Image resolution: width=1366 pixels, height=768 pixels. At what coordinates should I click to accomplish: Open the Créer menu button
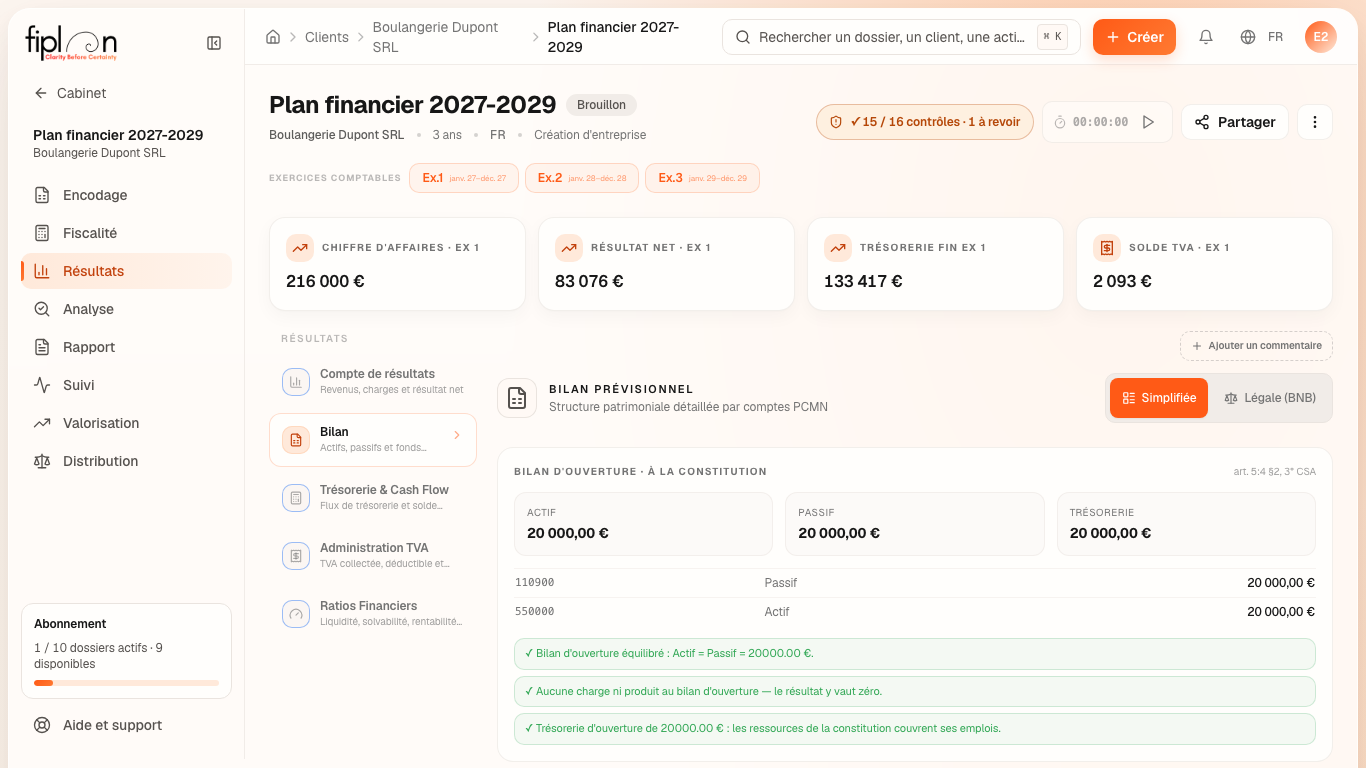pyautogui.click(x=1134, y=37)
